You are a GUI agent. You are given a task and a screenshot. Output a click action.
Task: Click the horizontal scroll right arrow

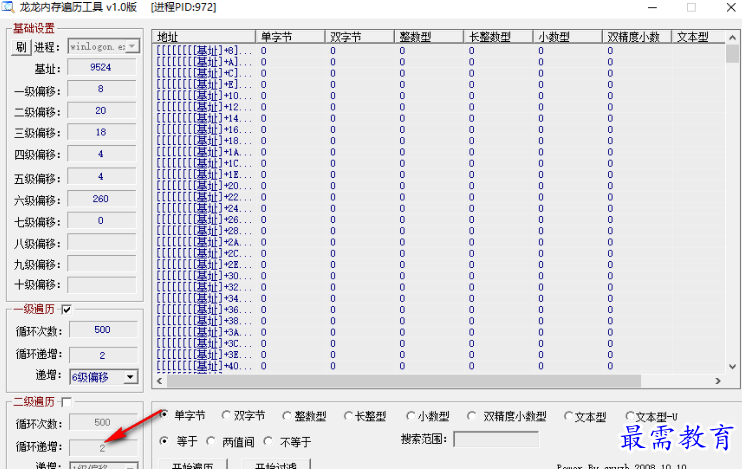click(x=718, y=381)
